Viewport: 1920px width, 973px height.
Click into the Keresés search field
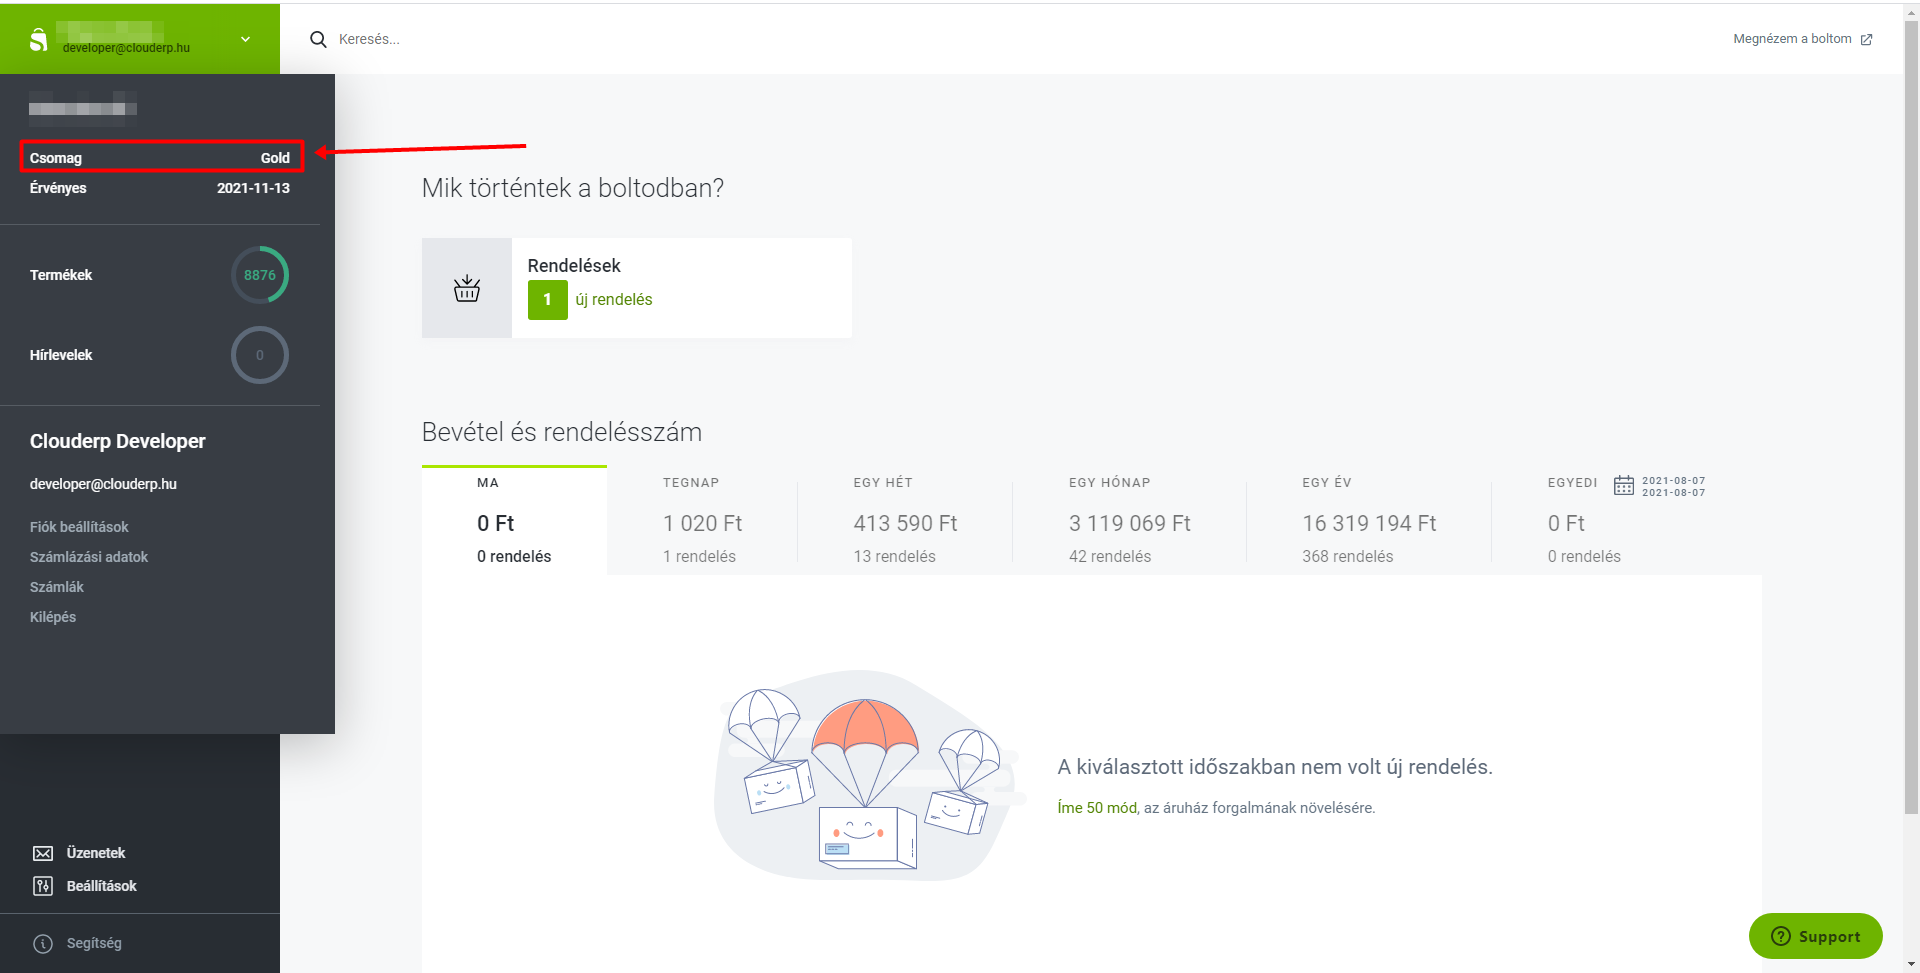[x=600, y=39]
